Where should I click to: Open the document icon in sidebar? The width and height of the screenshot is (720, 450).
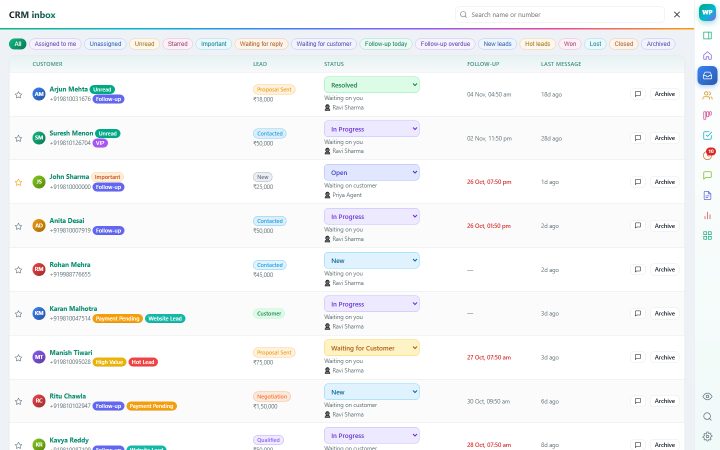707,195
